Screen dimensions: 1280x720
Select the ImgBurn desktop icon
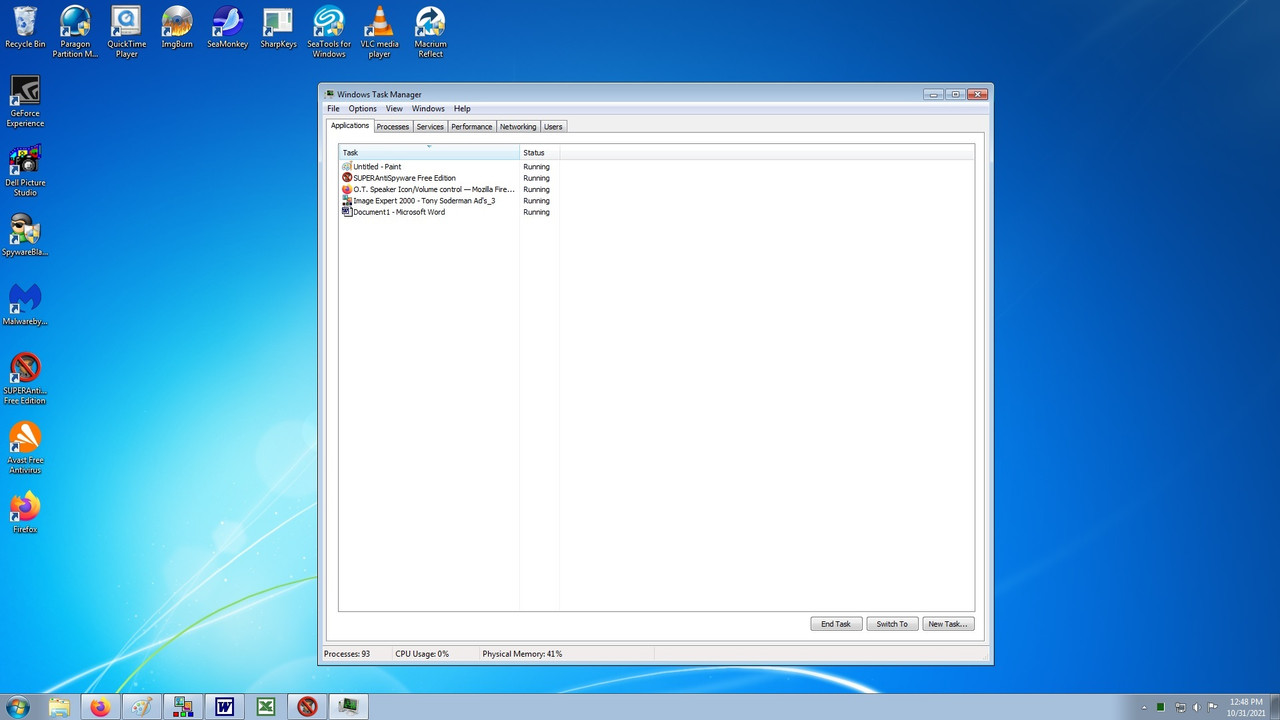point(177,28)
